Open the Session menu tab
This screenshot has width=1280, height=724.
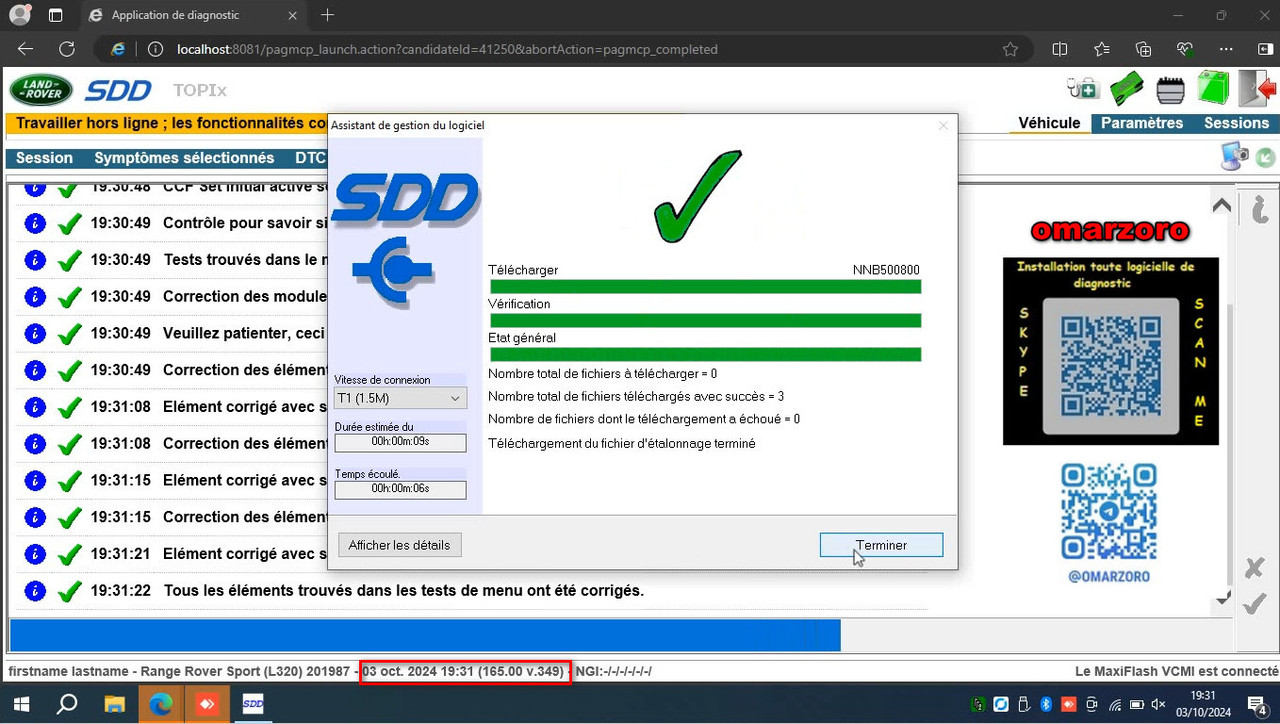tap(44, 158)
